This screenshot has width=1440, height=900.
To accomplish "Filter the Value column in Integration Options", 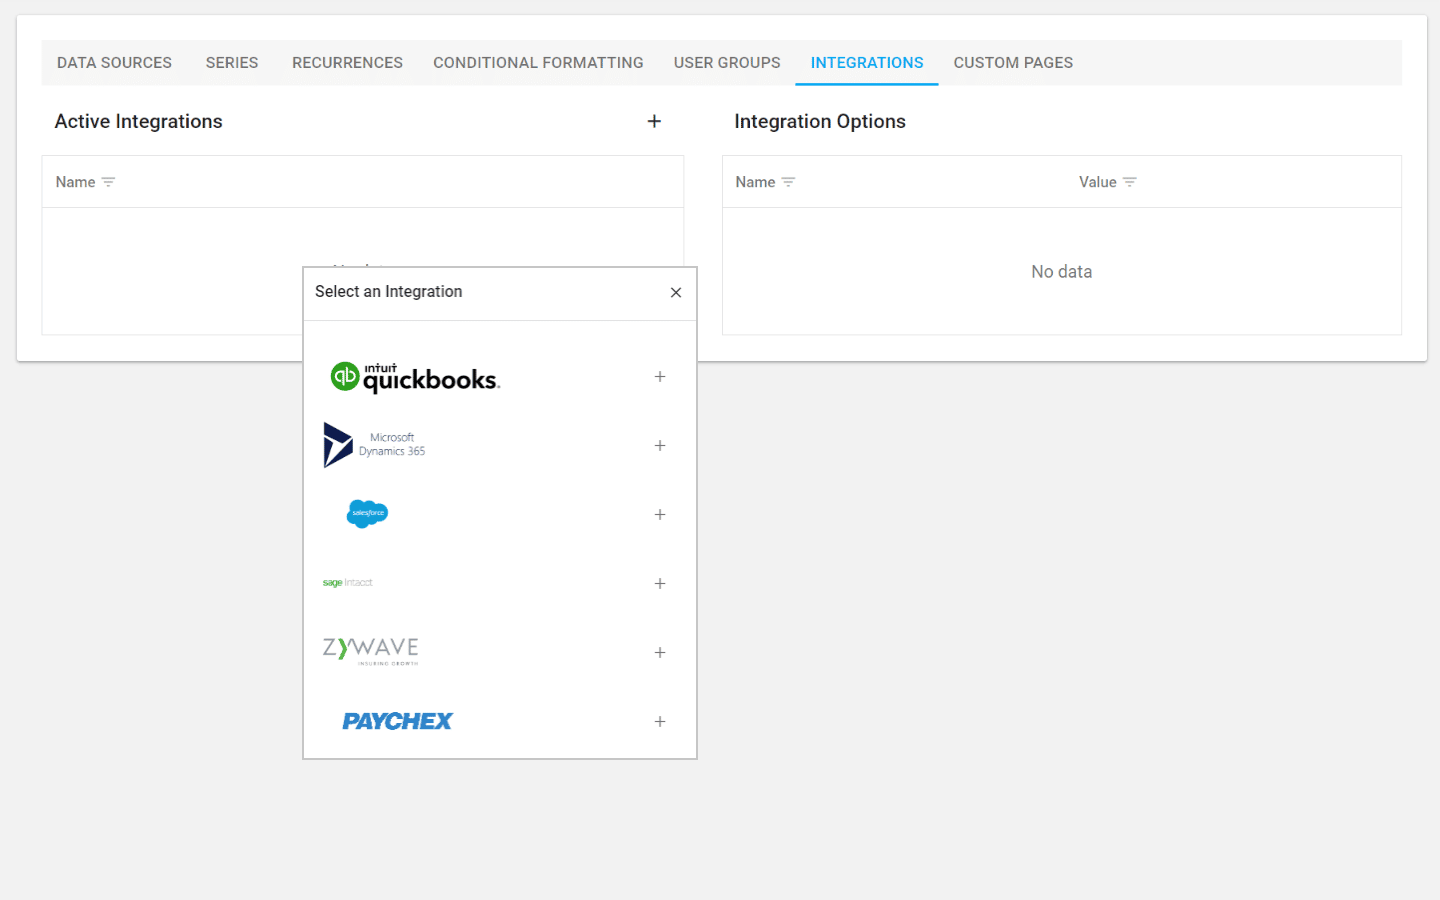I will [1131, 182].
